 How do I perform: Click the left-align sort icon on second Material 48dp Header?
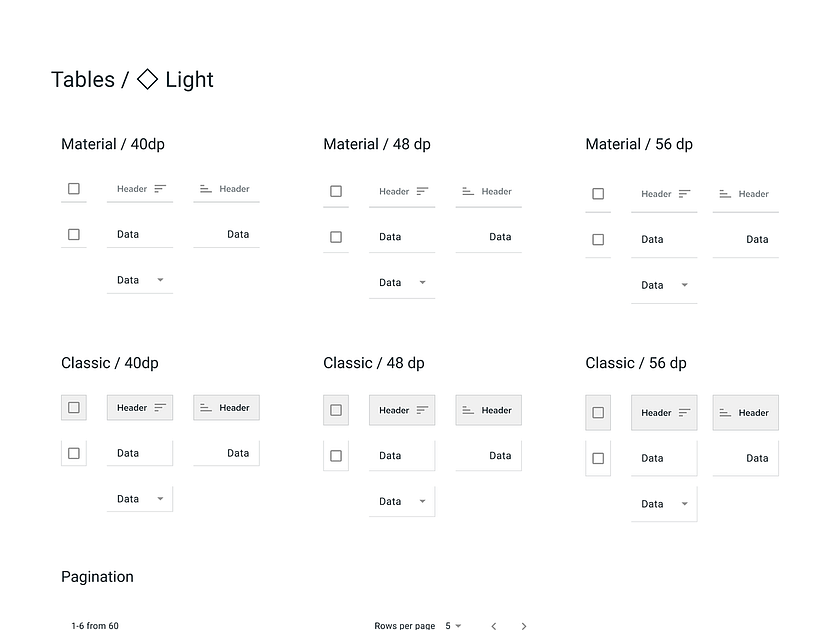click(468, 192)
